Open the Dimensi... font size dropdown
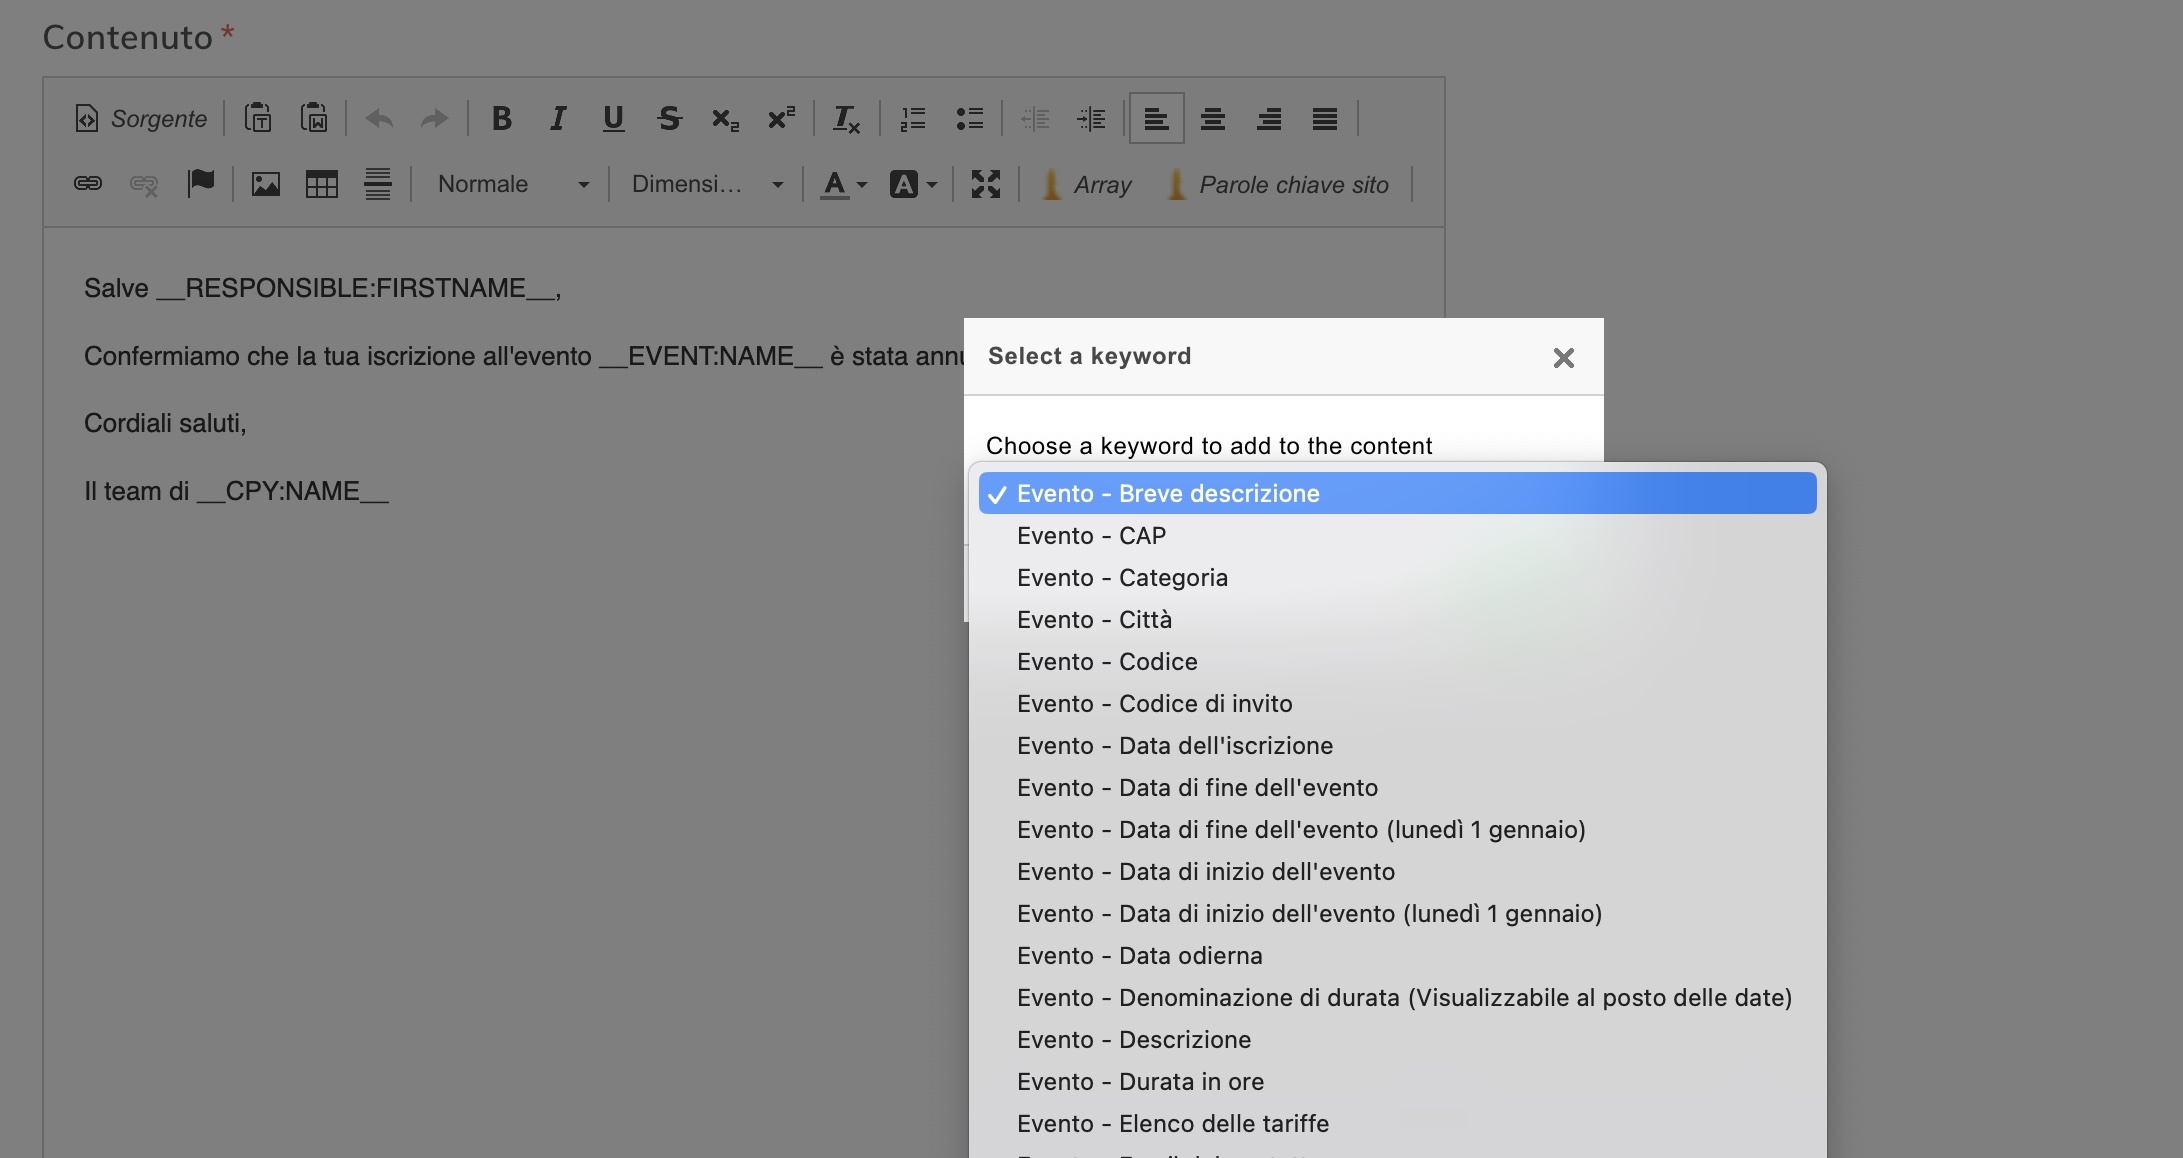This screenshot has width=2183, height=1158. pyautogui.click(x=706, y=184)
